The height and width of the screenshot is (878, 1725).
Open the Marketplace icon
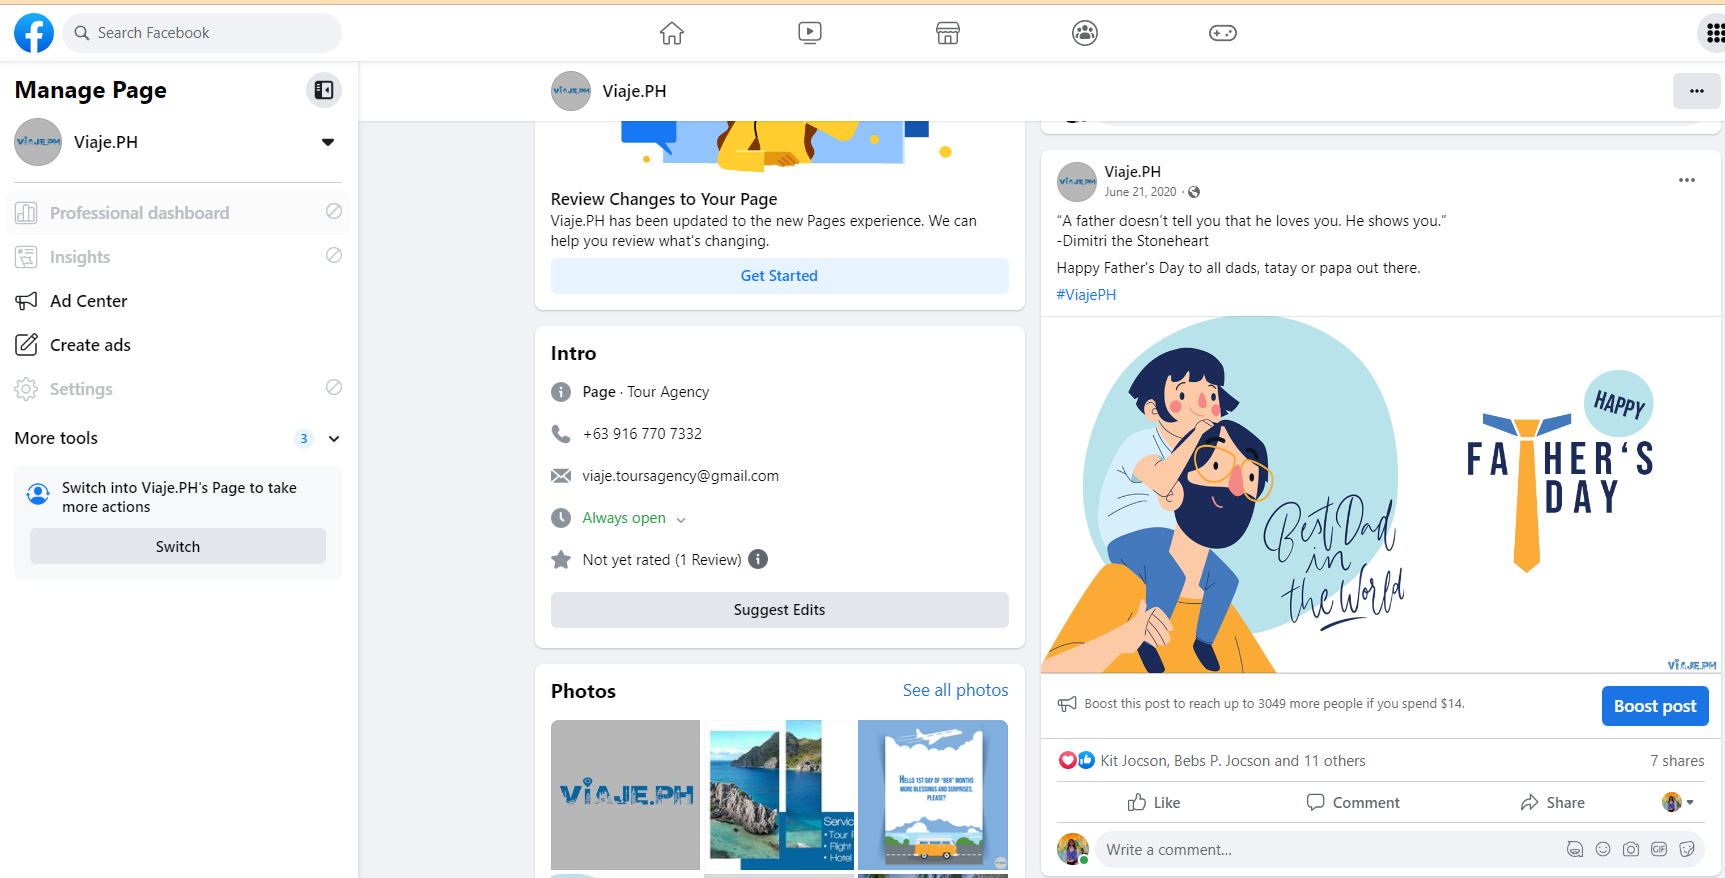point(948,33)
